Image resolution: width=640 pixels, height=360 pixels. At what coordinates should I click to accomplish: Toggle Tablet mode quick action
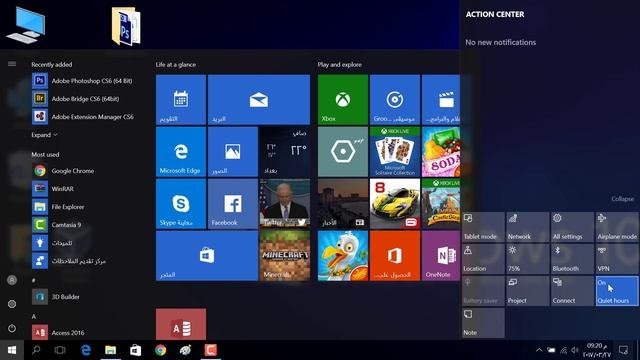tap(483, 227)
